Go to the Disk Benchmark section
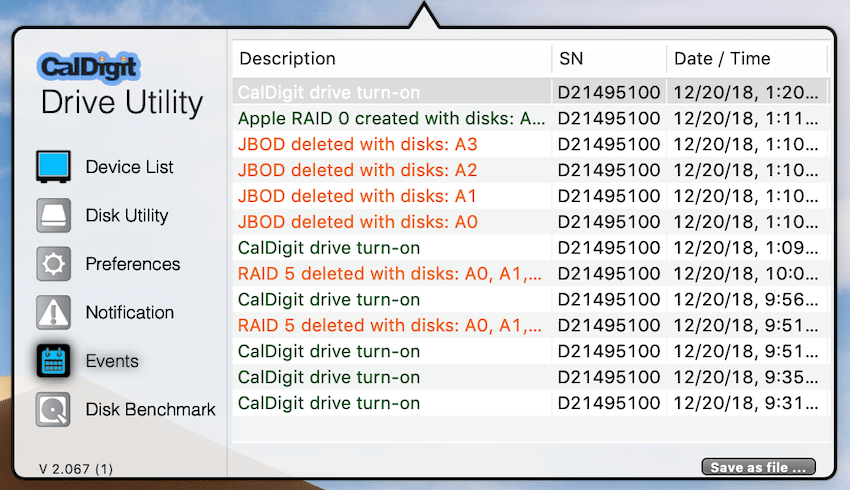850x490 pixels. (150, 410)
